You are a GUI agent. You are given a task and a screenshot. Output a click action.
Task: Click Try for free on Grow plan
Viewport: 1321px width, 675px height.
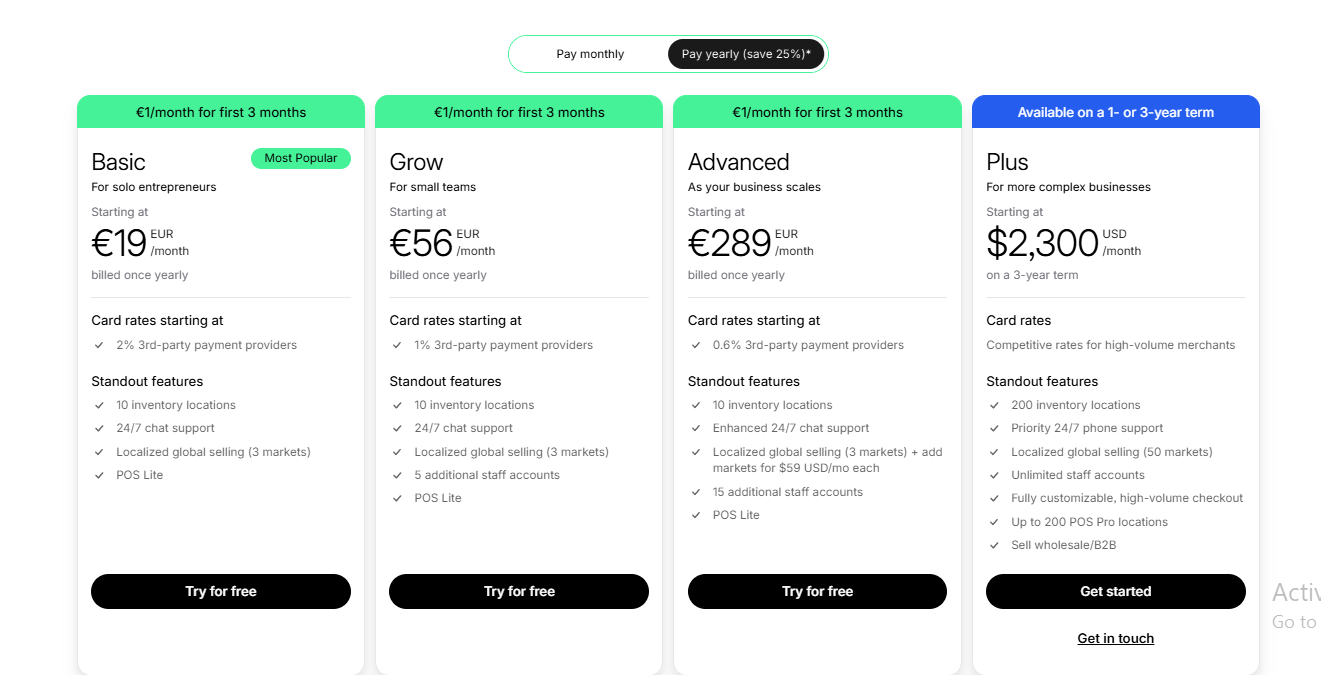[x=519, y=591]
